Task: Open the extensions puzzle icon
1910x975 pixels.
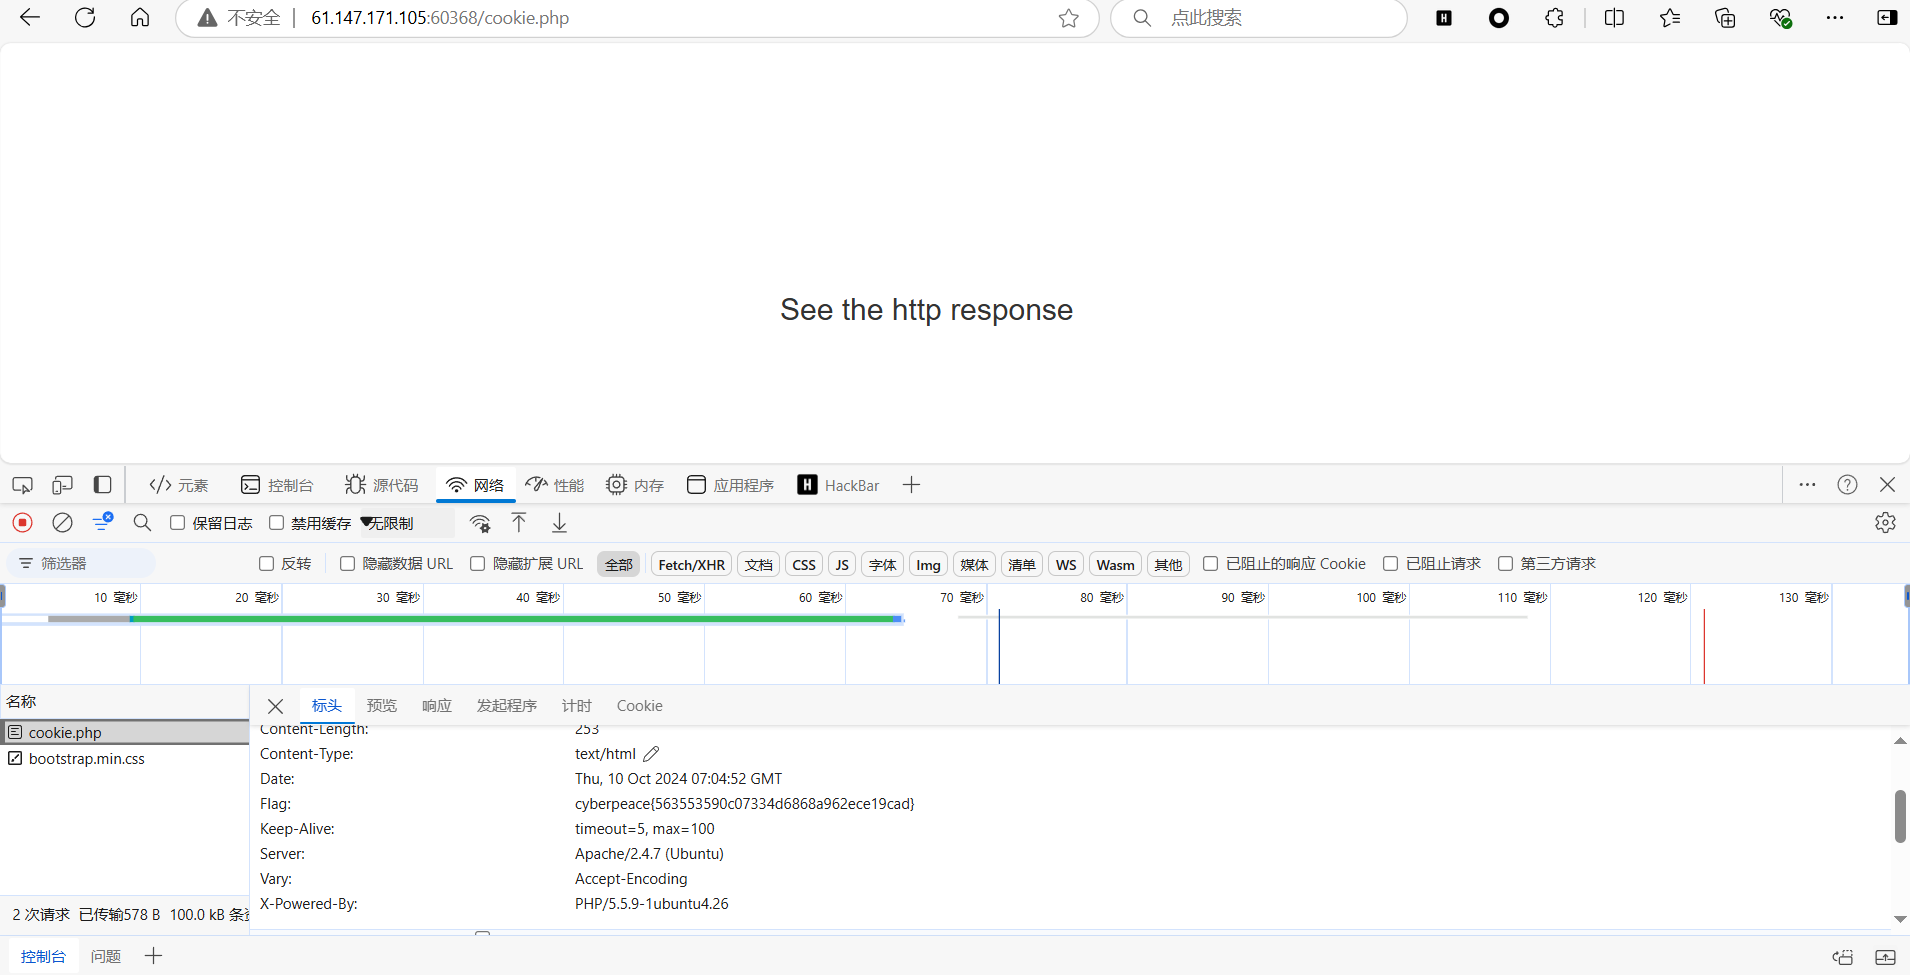Action: pos(1554,18)
